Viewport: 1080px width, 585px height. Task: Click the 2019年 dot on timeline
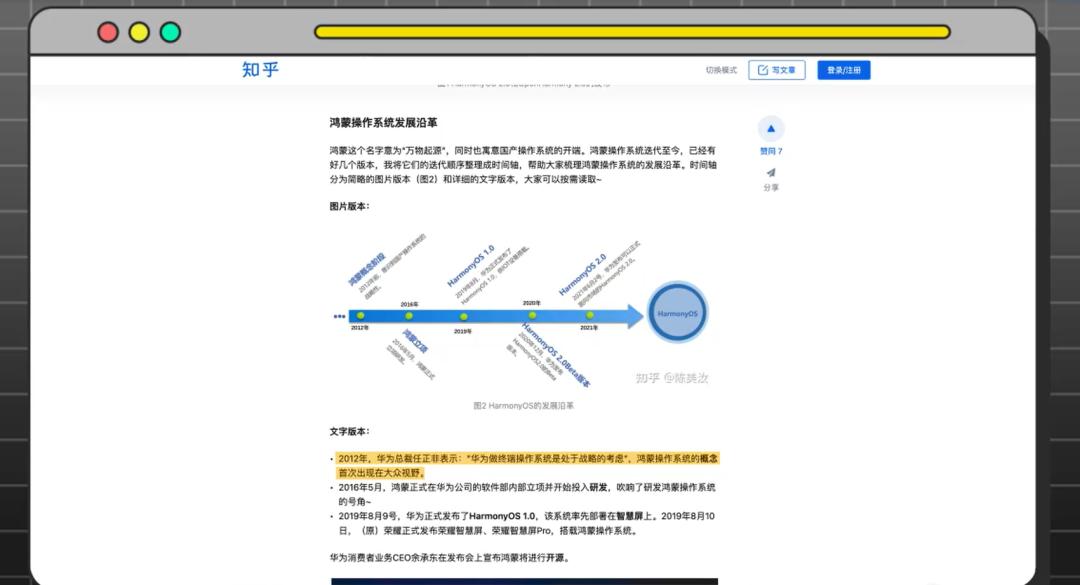tap(464, 317)
